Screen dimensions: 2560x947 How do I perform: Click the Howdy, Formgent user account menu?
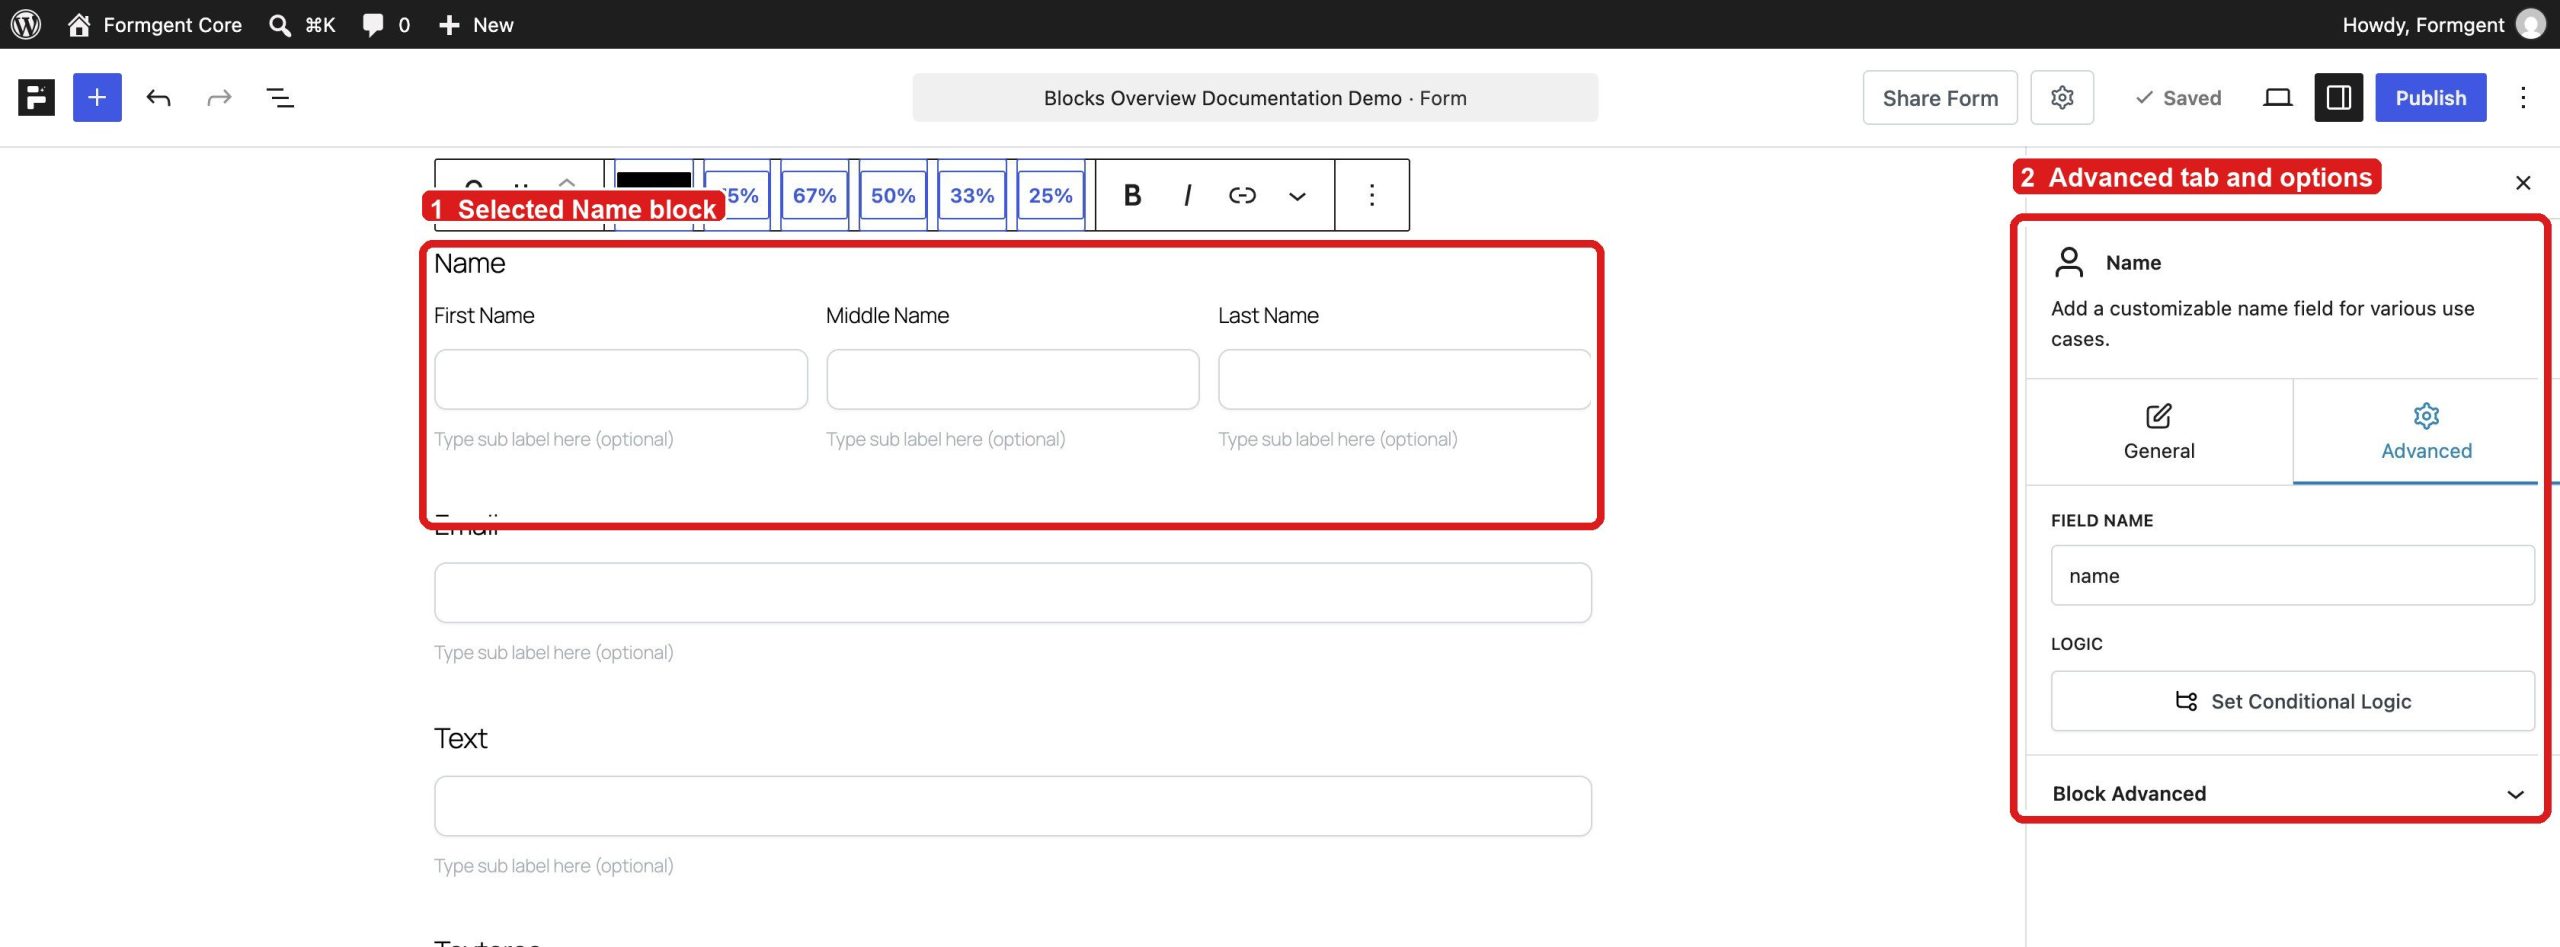2442,24
